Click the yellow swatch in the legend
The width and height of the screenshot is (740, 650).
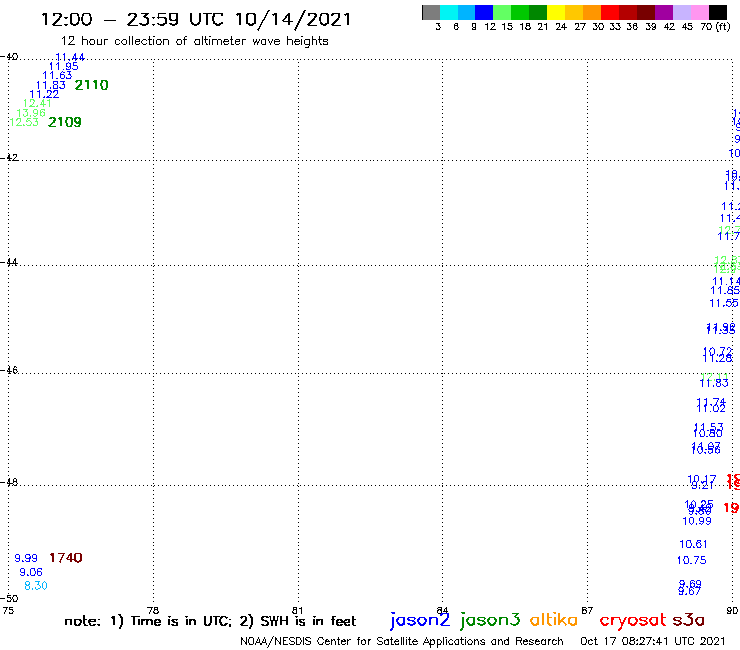tap(556, 12)
